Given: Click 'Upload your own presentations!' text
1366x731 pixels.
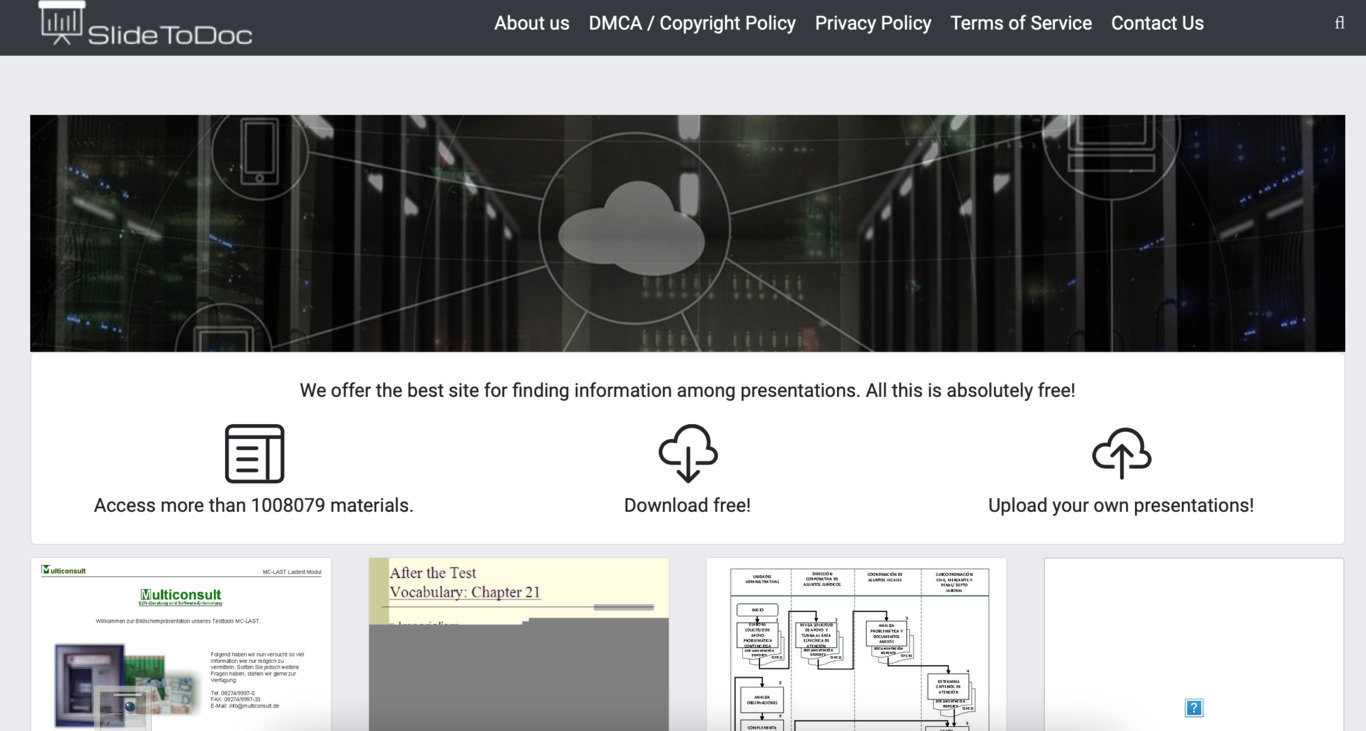Looking at the screenshot, I should [1121, 505].
